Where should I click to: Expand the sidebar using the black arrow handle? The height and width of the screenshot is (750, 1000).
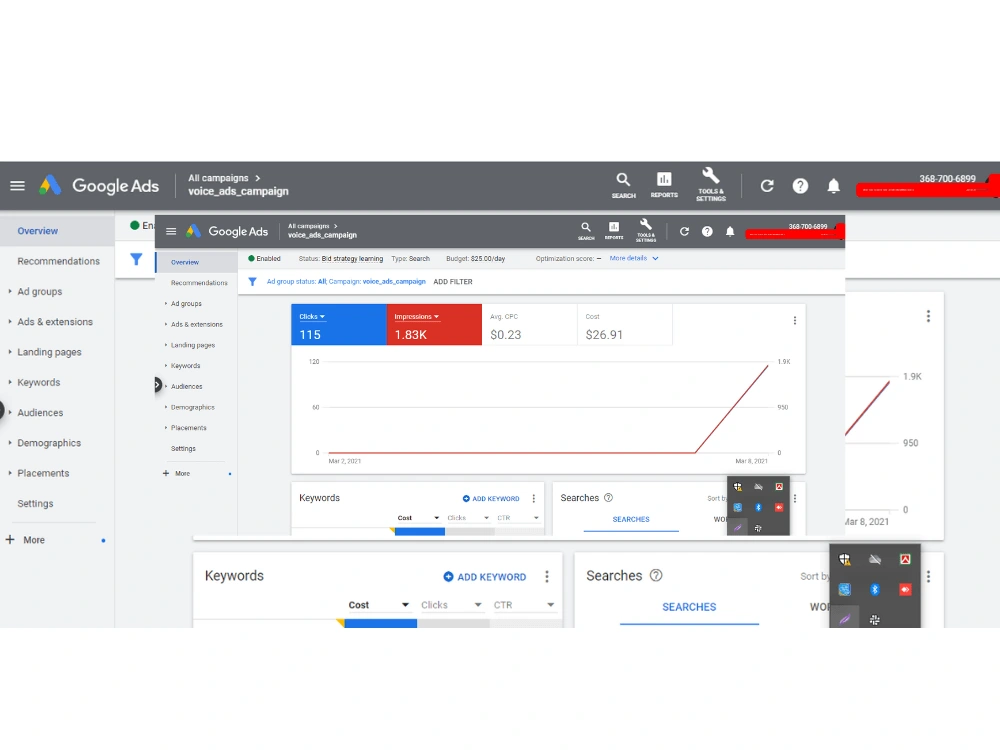(x=158, y=385)
